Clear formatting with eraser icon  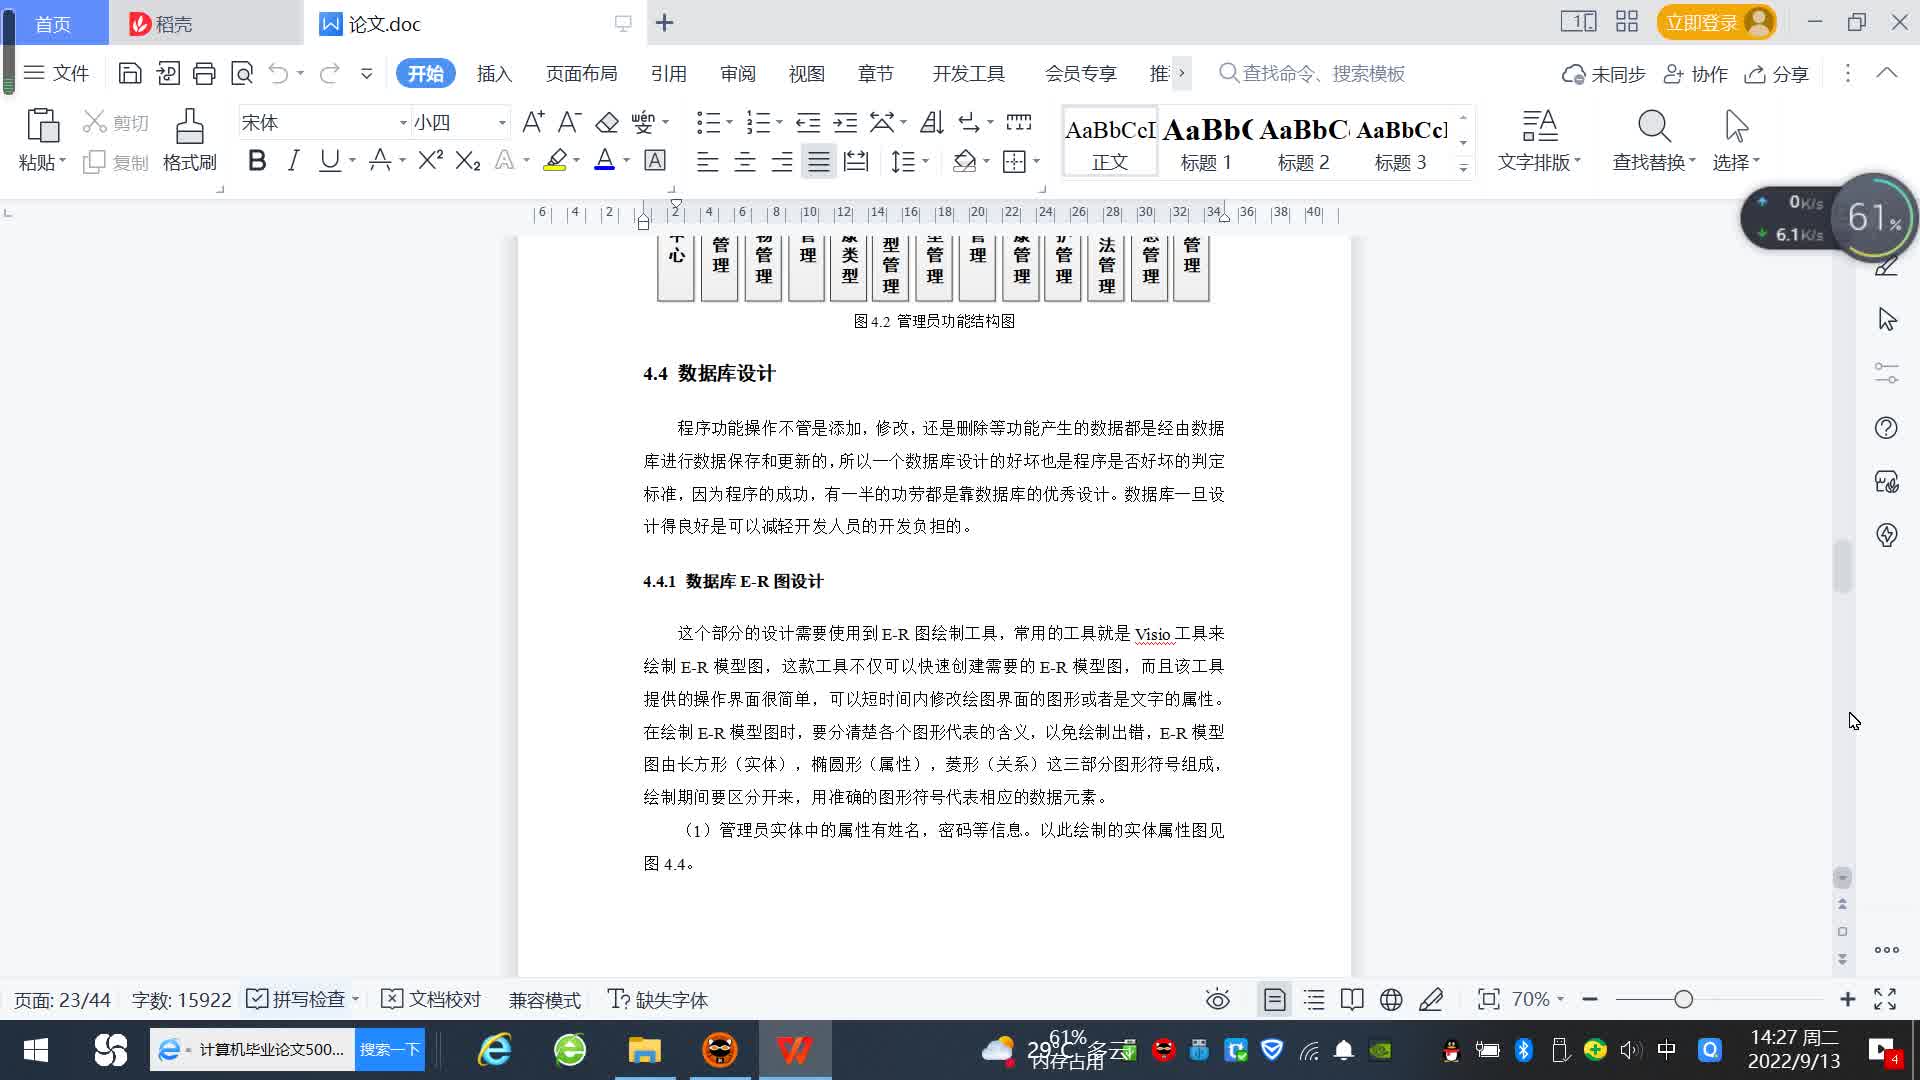(x=607, y=122)
